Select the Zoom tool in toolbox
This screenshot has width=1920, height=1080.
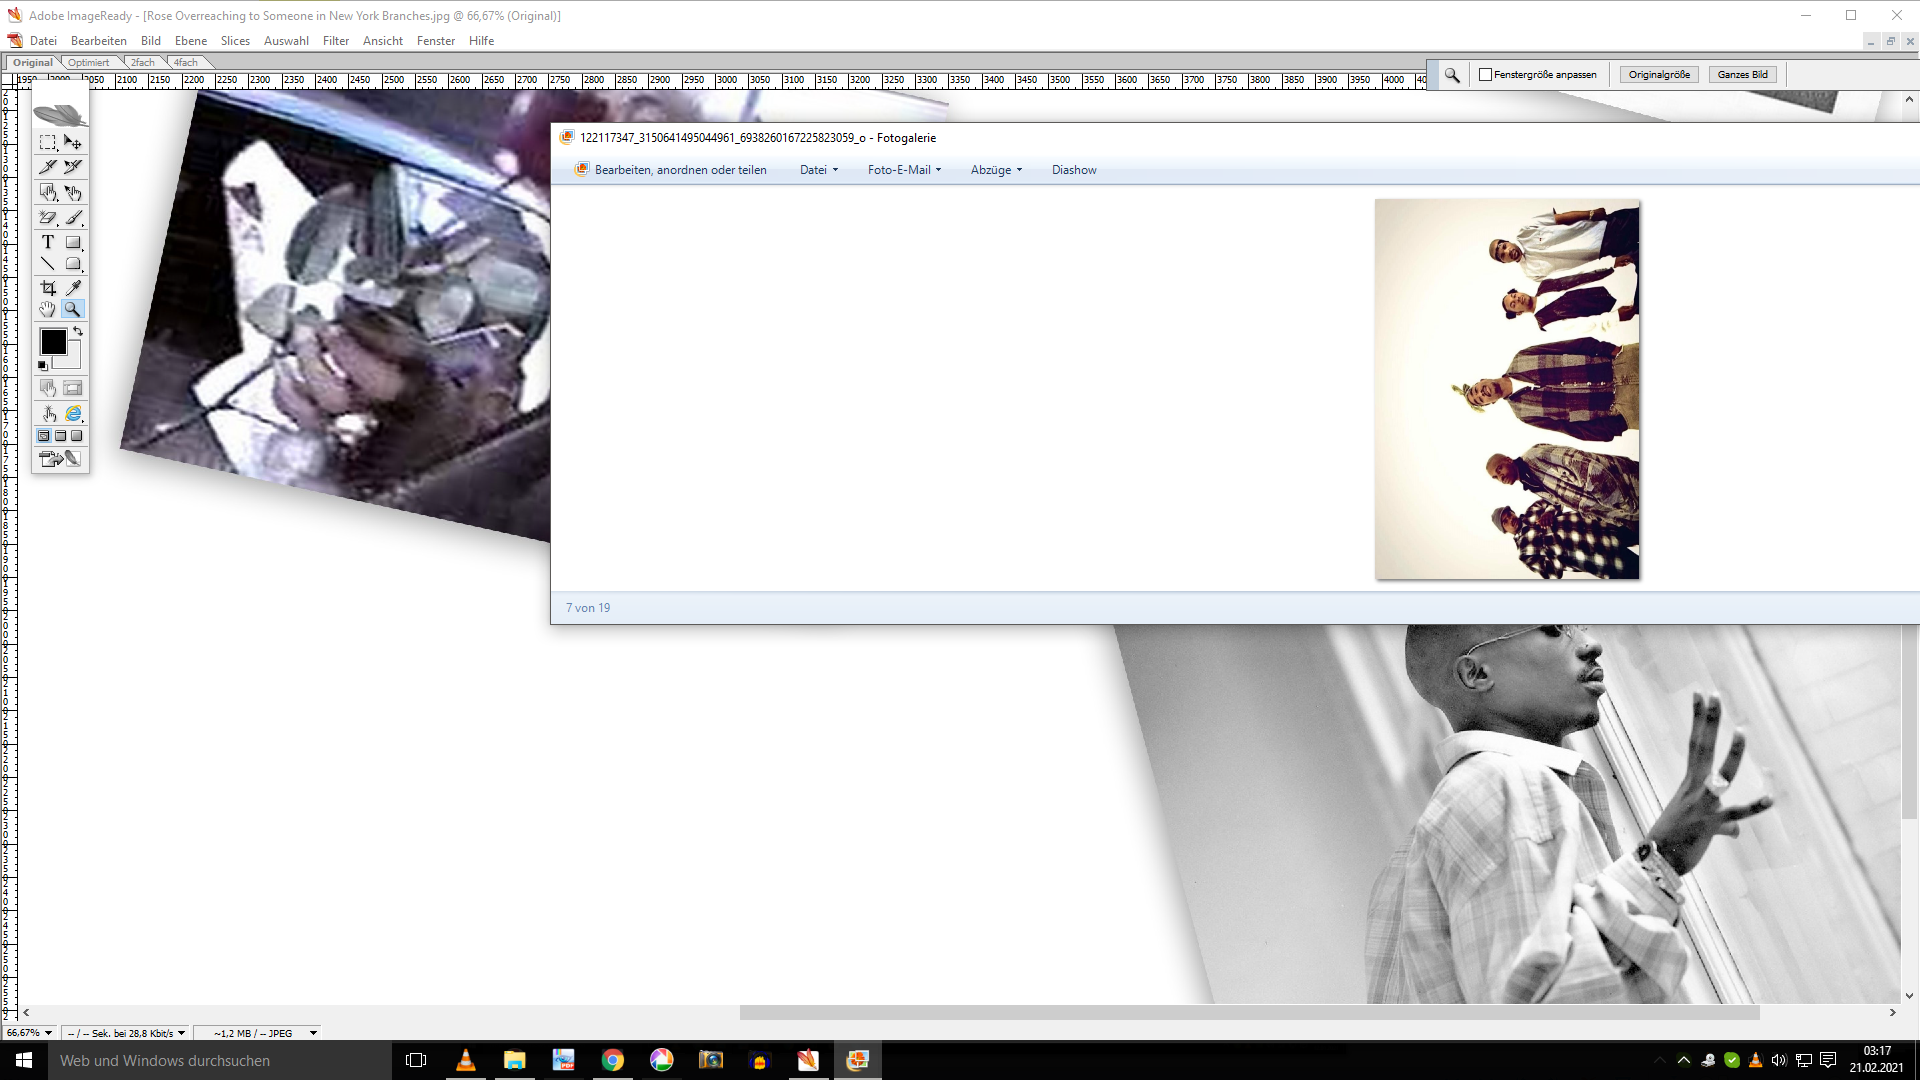(73, 310)
